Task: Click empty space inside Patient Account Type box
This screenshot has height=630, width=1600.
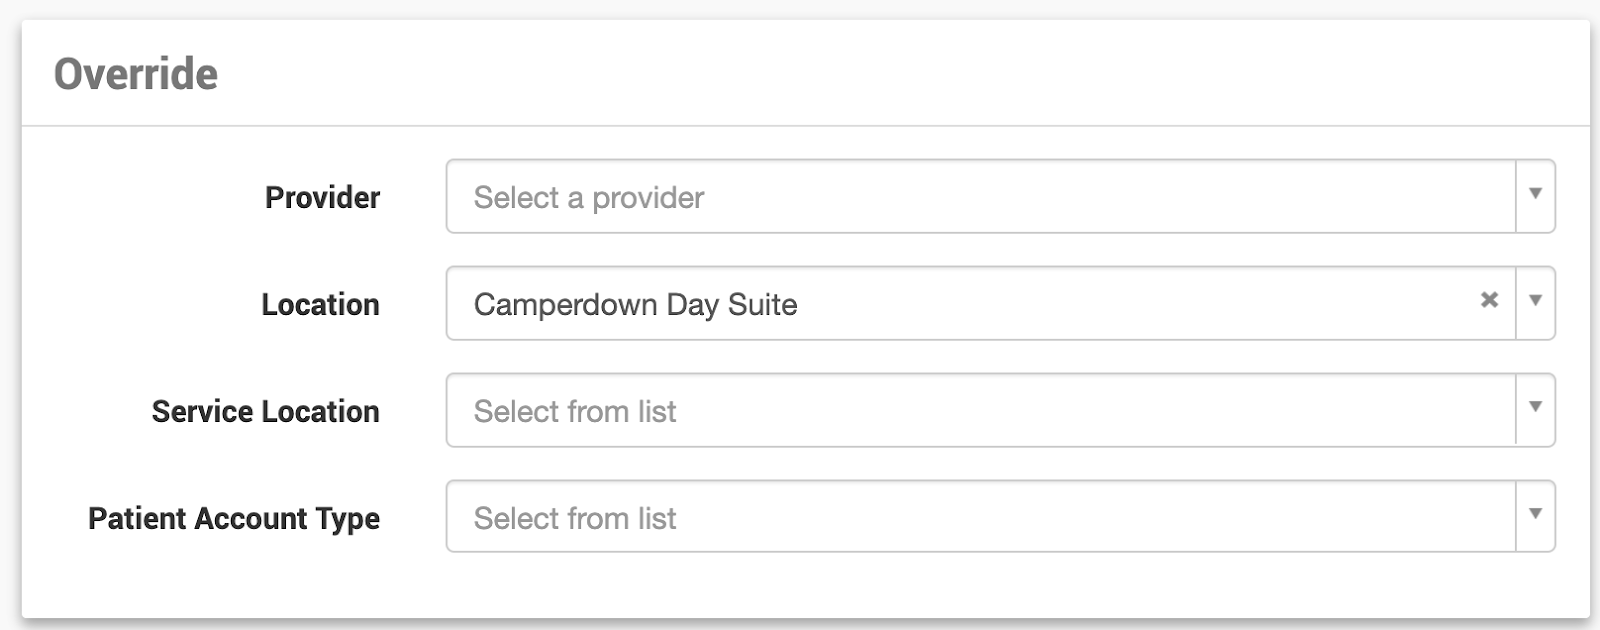Action: point(1100,518)
